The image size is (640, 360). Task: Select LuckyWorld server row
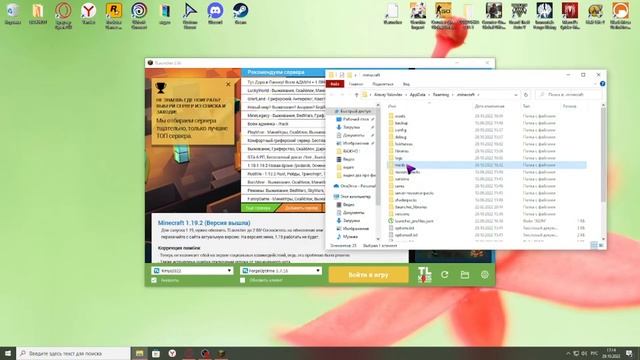284,91
